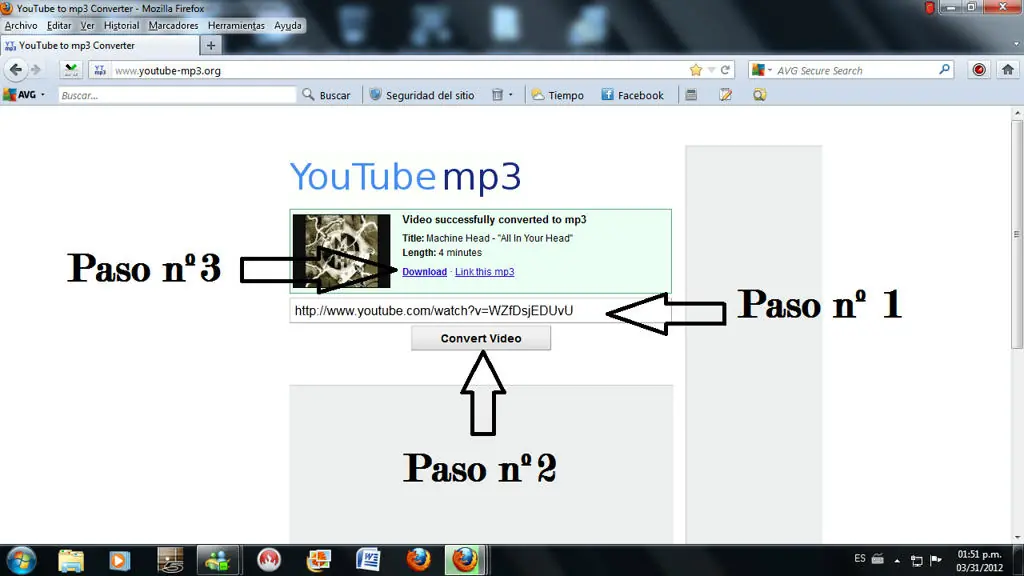Click the Buscar button in AVG toolbar
Image resolution: width=1024 pixels, height=576 pixels.
(x=327, y=95)
